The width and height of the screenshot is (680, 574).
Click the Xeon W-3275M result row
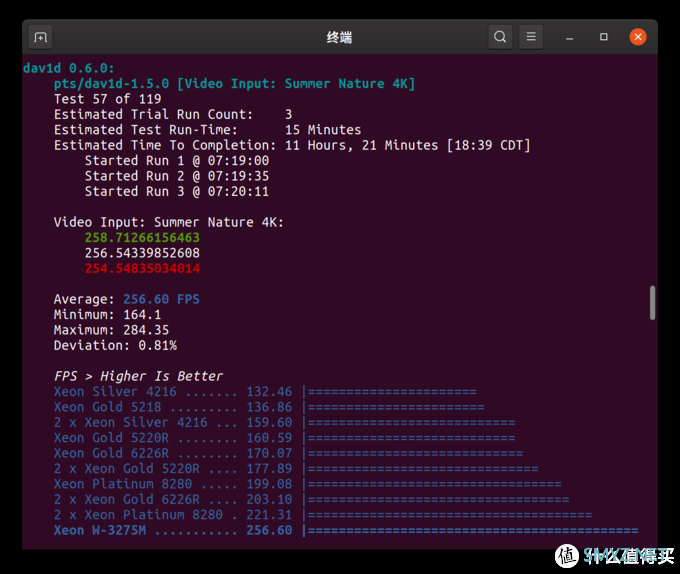click(x=346, y=530)
